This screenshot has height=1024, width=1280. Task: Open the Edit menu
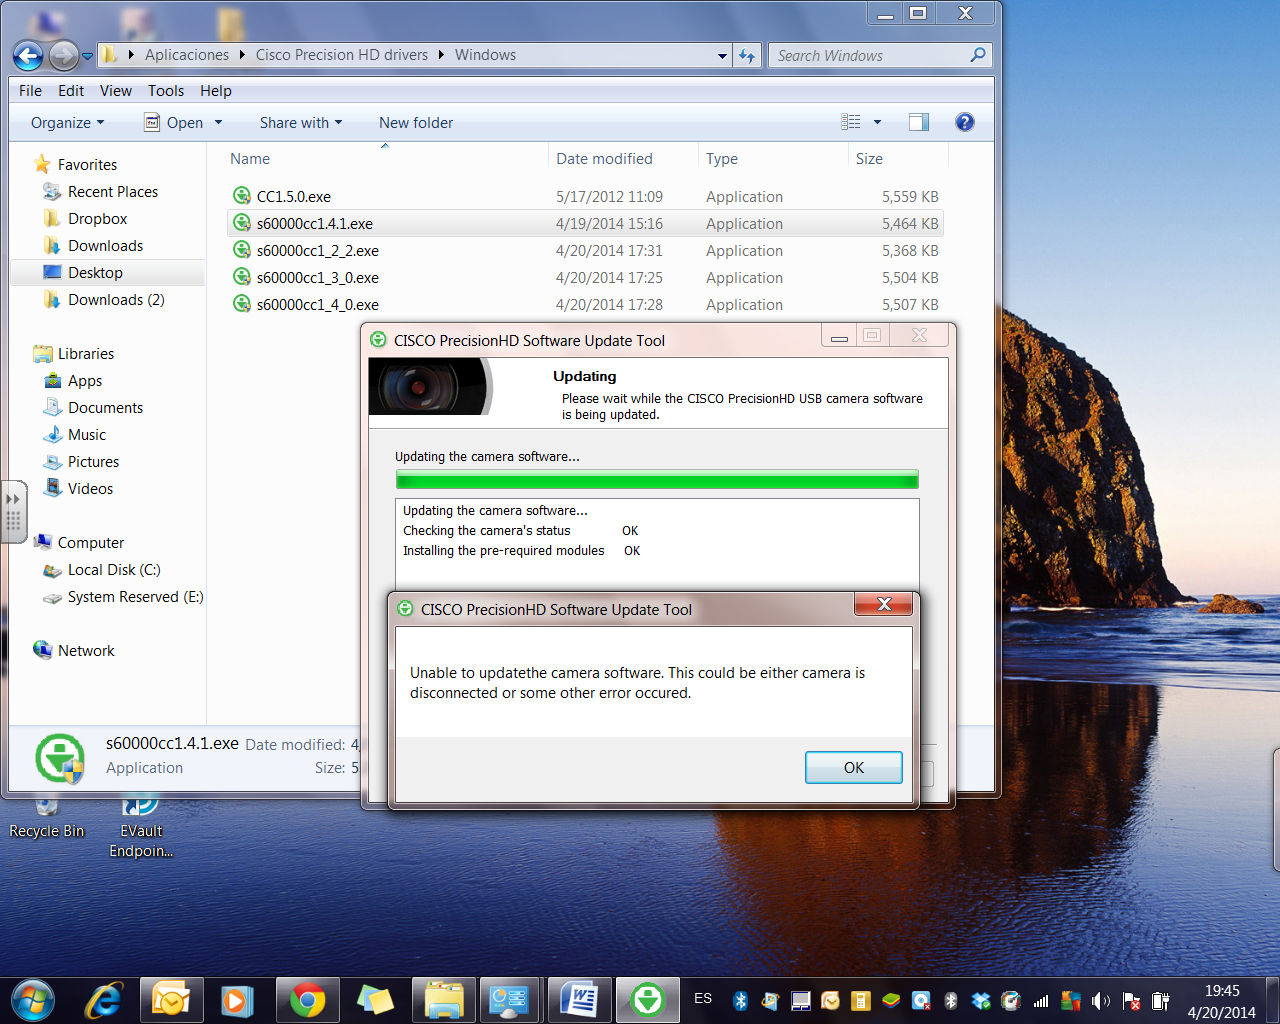click(71, 90)
